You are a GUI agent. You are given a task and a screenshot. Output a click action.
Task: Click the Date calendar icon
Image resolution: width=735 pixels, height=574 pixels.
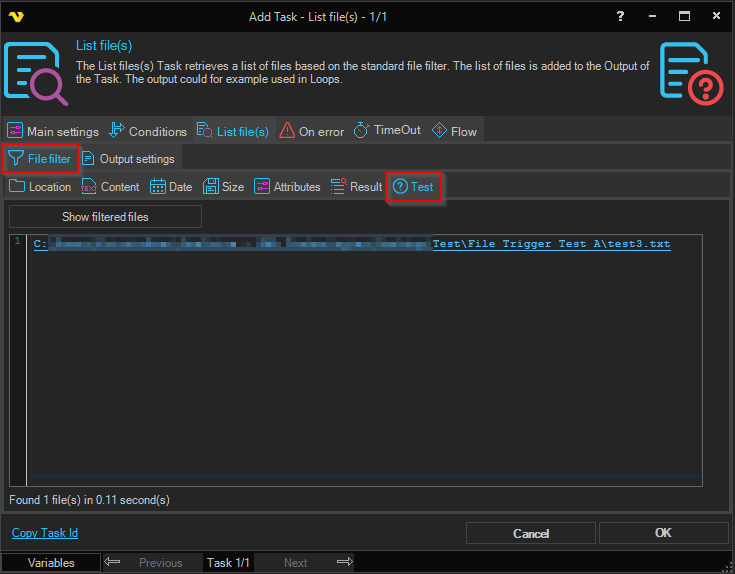click(x=158, y=186)
